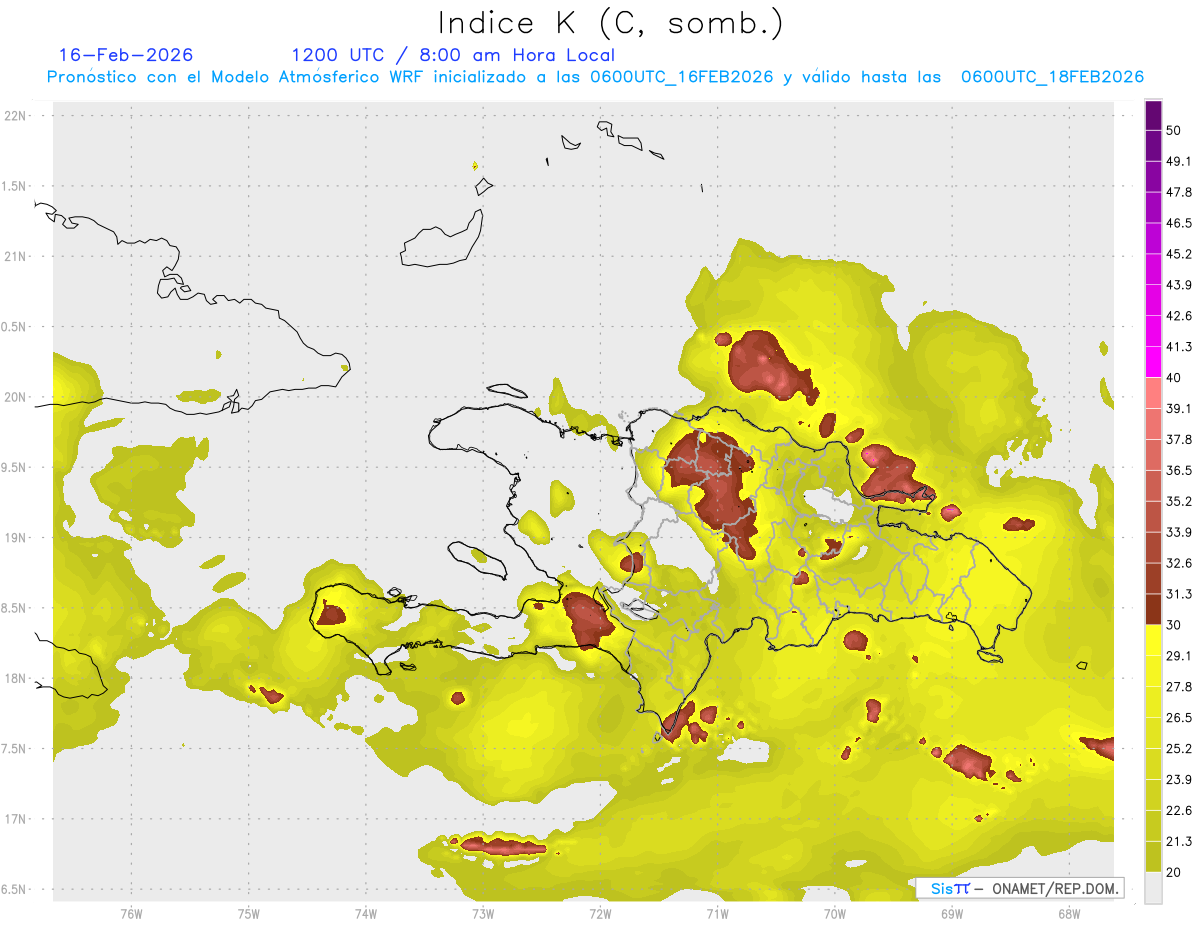Click the 0600UTC_16FEB2026 initialization timestamp
Screen dimensions: 1200x927
pos(682,77)
